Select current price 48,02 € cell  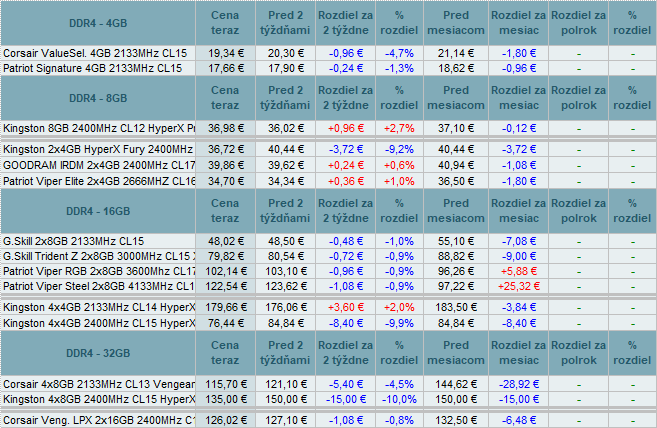coord(225,241)
